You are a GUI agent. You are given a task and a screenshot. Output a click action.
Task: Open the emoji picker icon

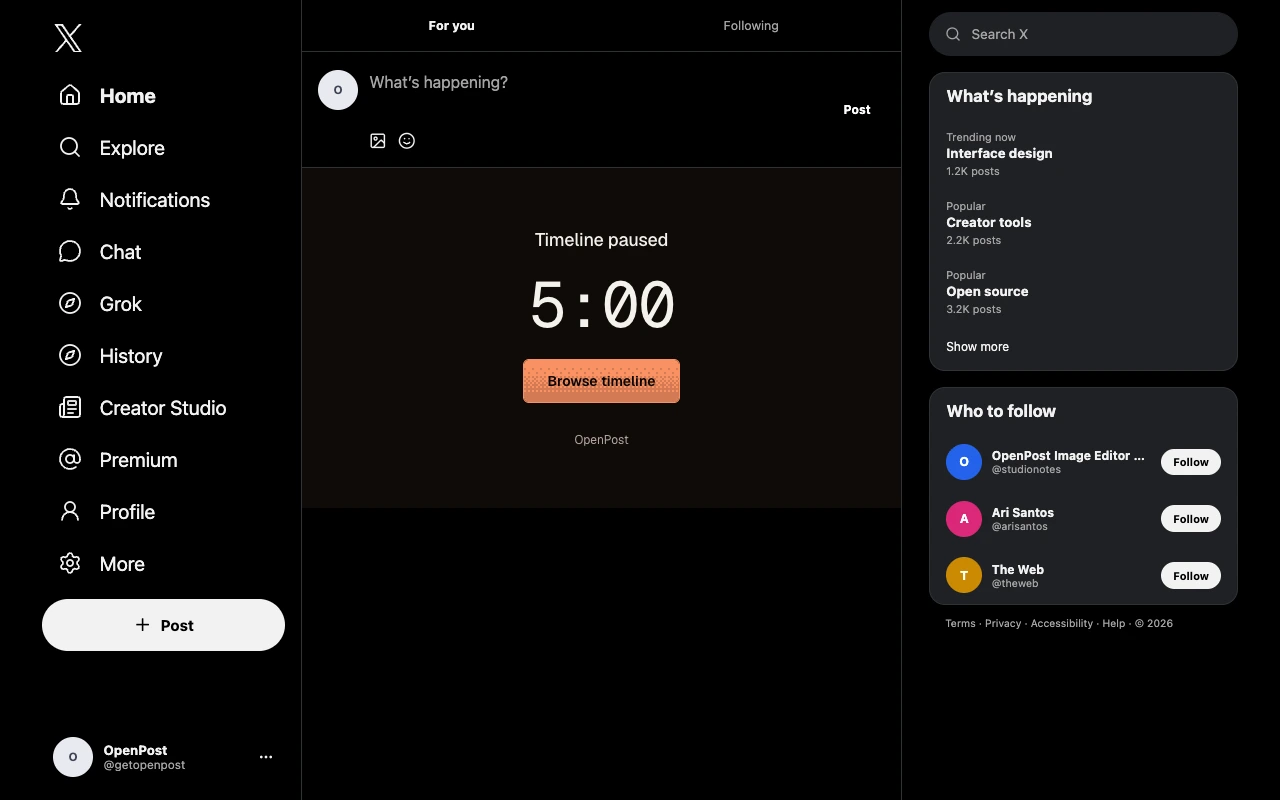pos(407,141)
